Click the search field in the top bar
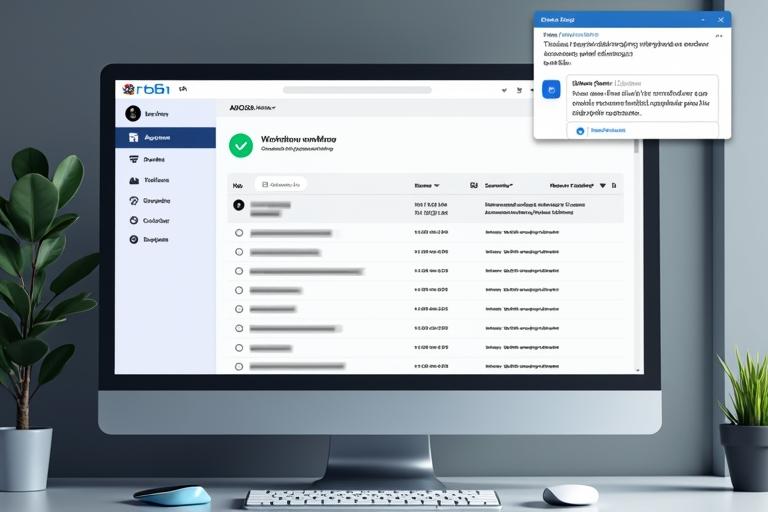768x512 pixels. tap(357, 89)
